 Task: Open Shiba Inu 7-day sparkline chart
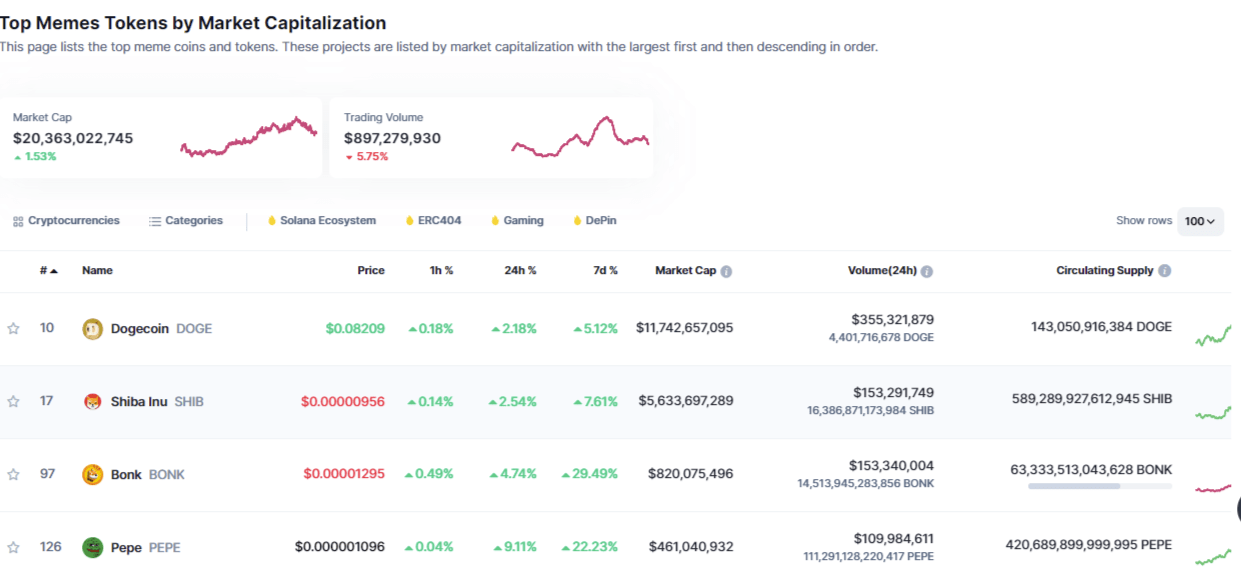pyautogui.click(x=1213, y=412)
